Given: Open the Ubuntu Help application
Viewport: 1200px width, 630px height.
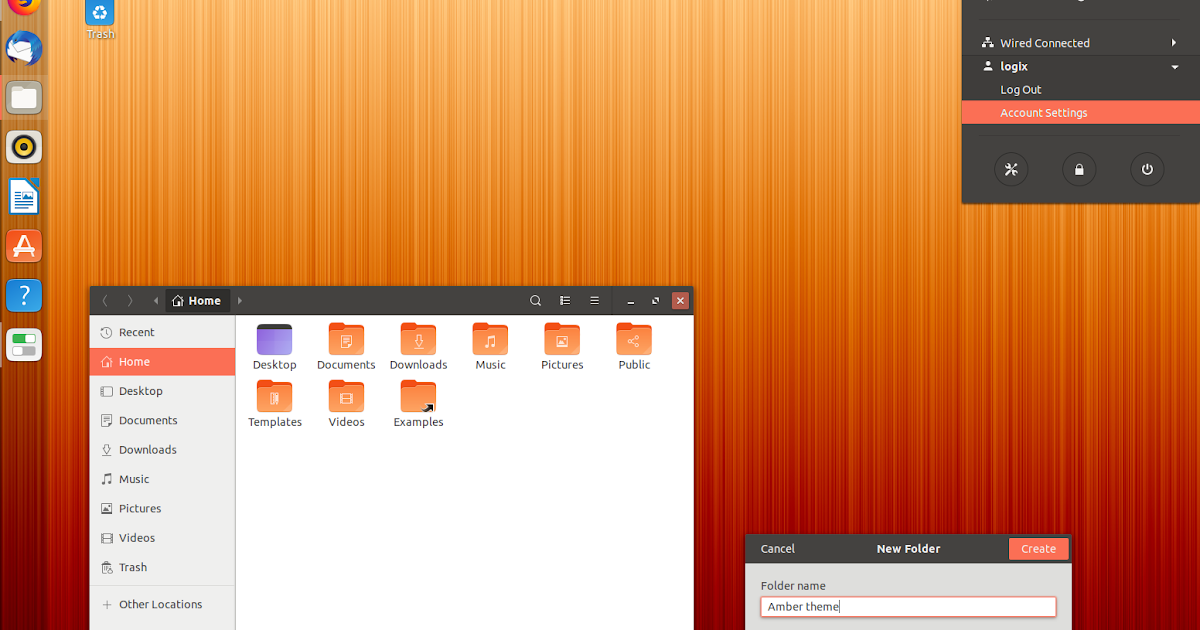Looking at the screenshot, I should 23,295.
